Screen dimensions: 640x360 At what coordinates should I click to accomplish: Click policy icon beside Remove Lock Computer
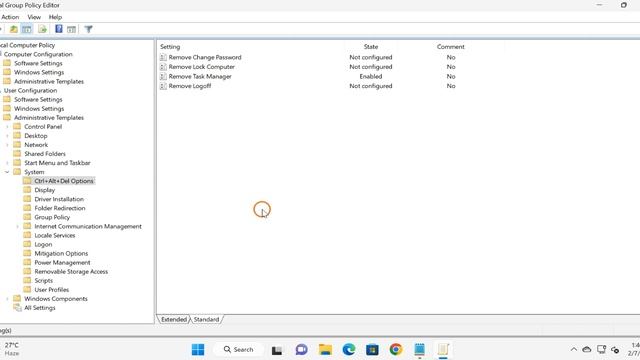(163, 67)
